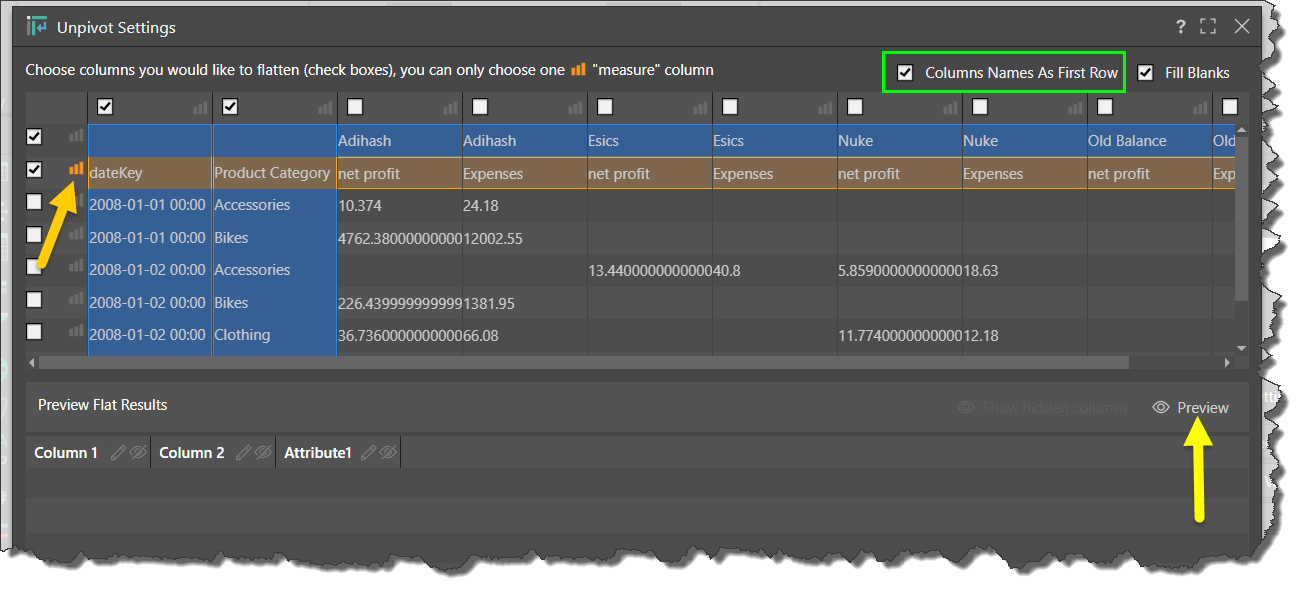Expand the Unpivot Settings dialog to fullscreen
Viewport: 1304px width, 591px height.
click(x=1208, y=27)
